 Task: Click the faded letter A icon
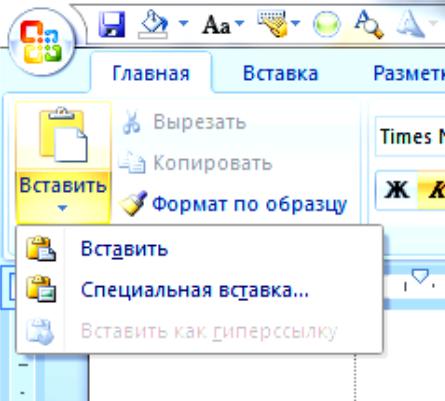(x=410, y=24)
